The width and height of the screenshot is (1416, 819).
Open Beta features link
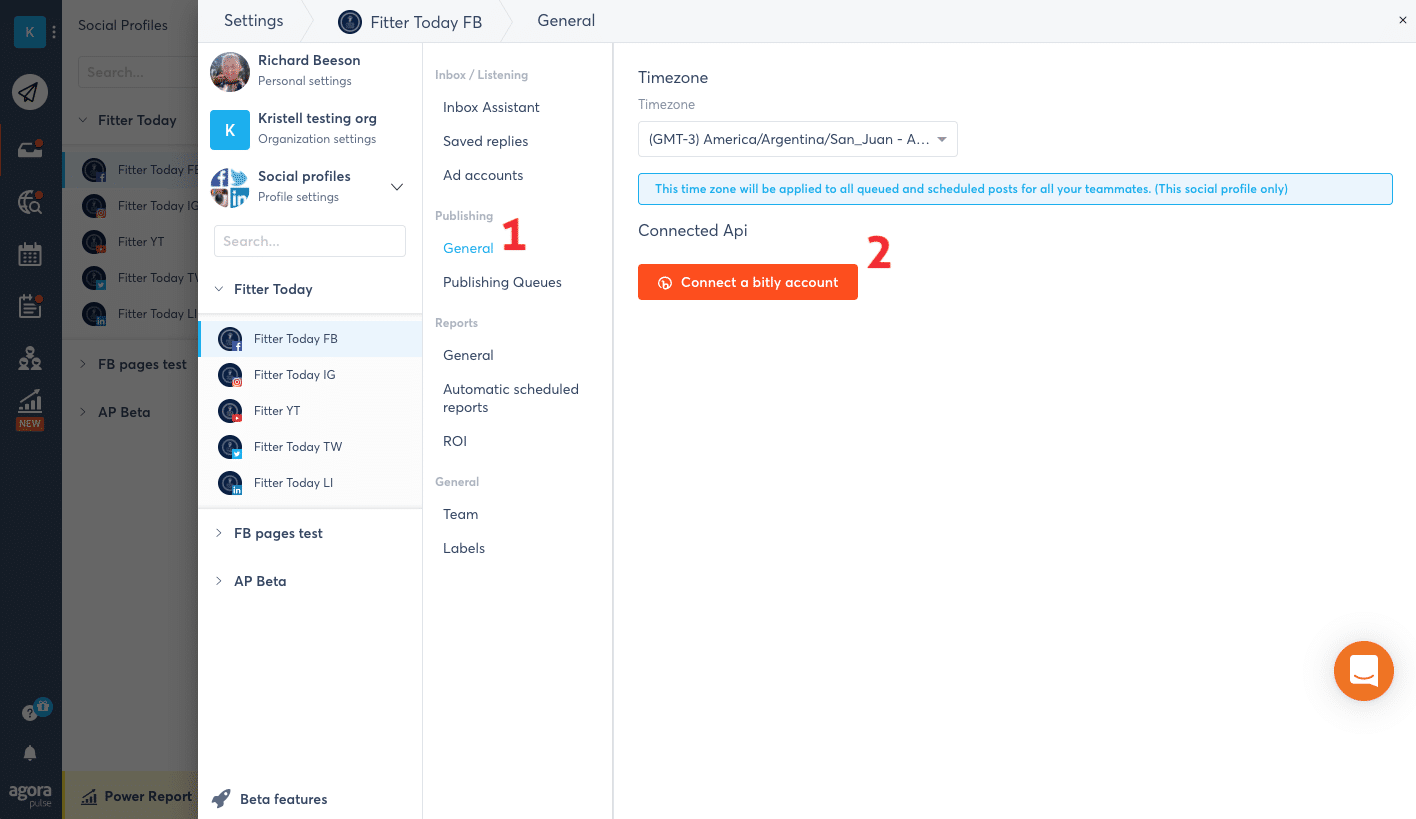(284, 799)
